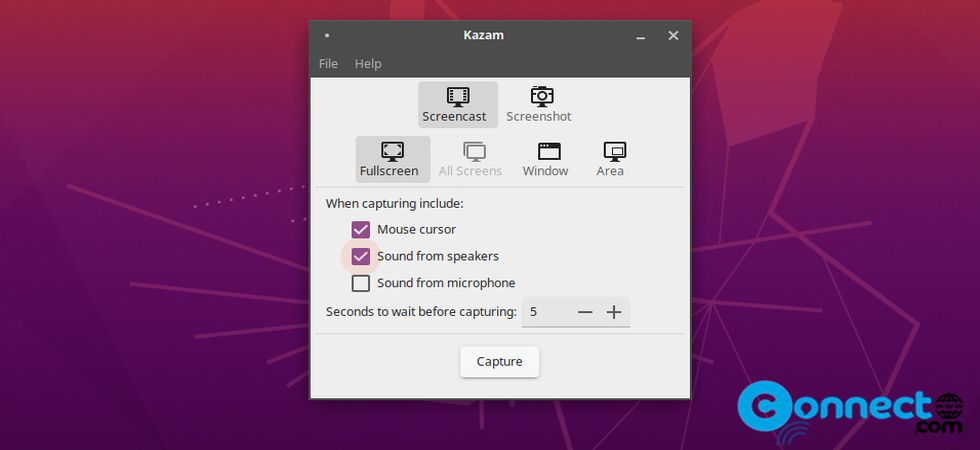The height and width of the screenshot is (450, 980).
Task: Open the File menu
Action: (x=328, y=64)
